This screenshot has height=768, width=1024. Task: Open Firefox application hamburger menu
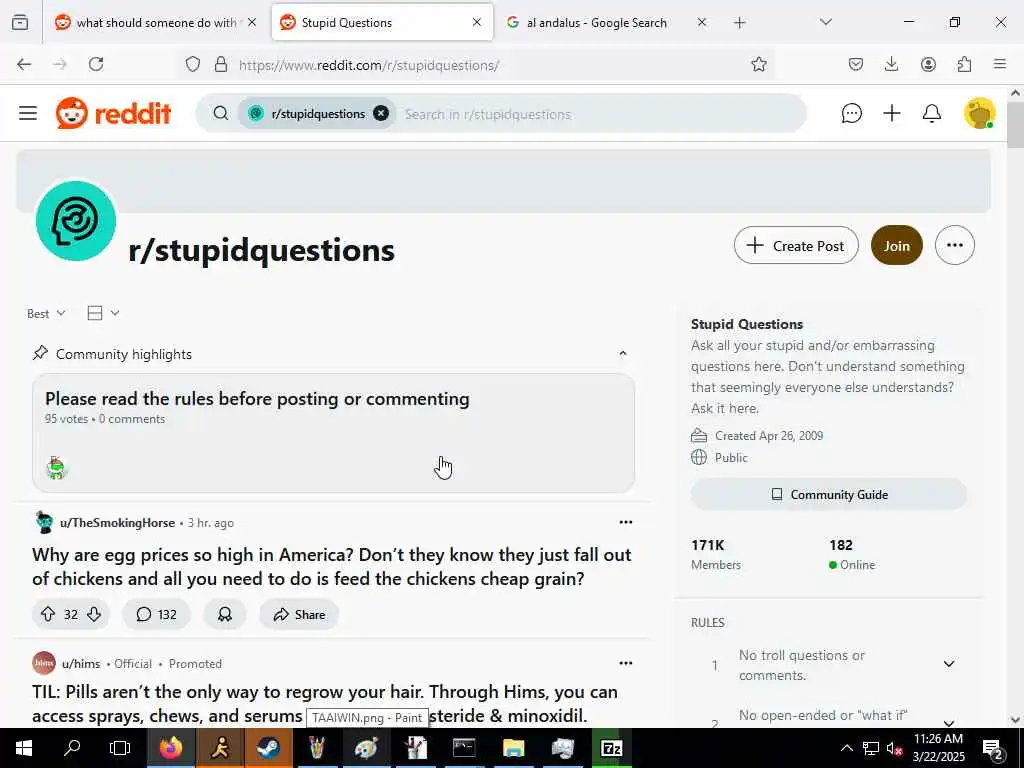(999, 64)
